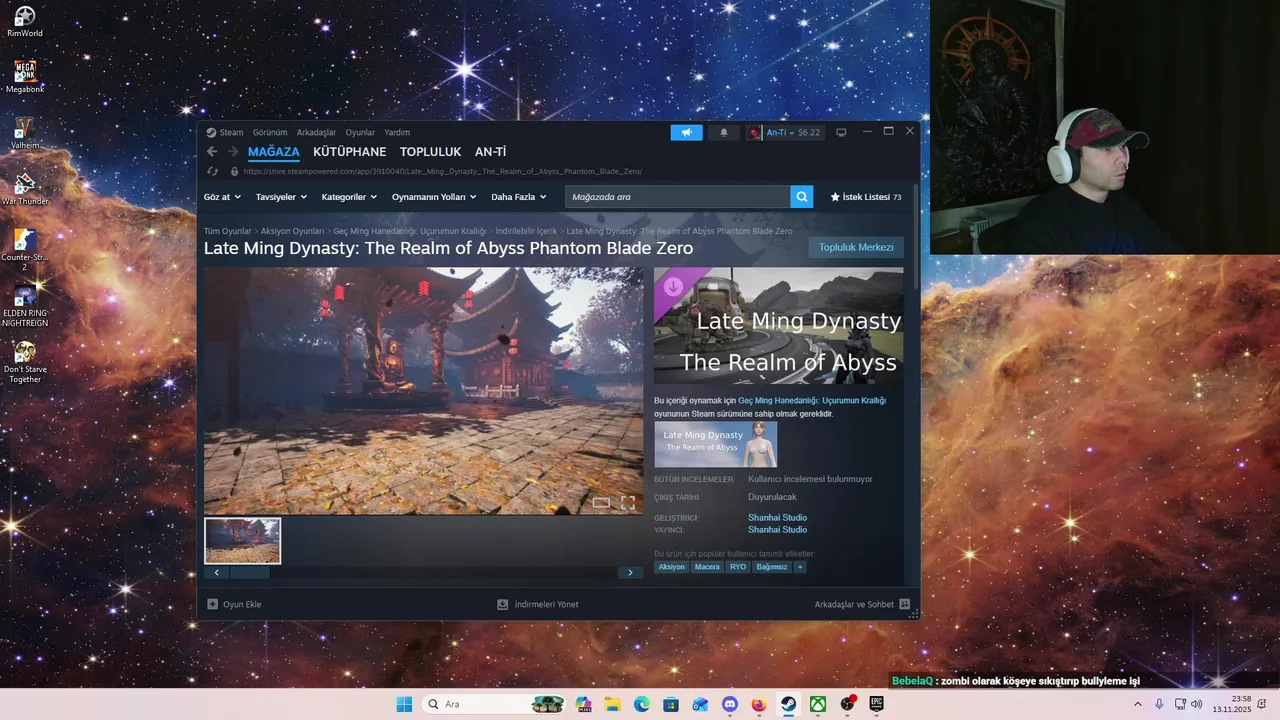The height and width of the screenshot is (720, 1280).
Task: Click the Bağımsız tag
Action: [772, 567]
